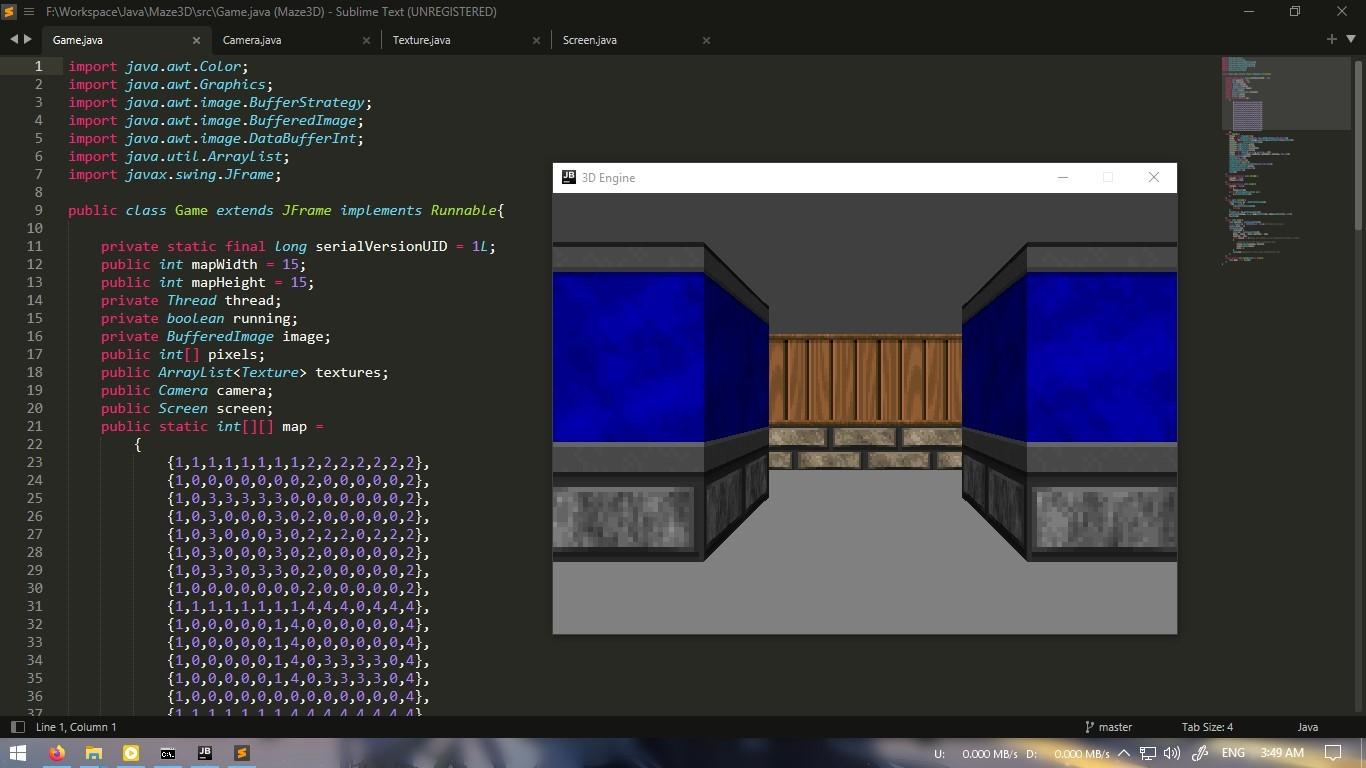This screenshot has width=1366, height=768.
Task: Switch to the Camera.java tab
Action: (x=252, y=40)
